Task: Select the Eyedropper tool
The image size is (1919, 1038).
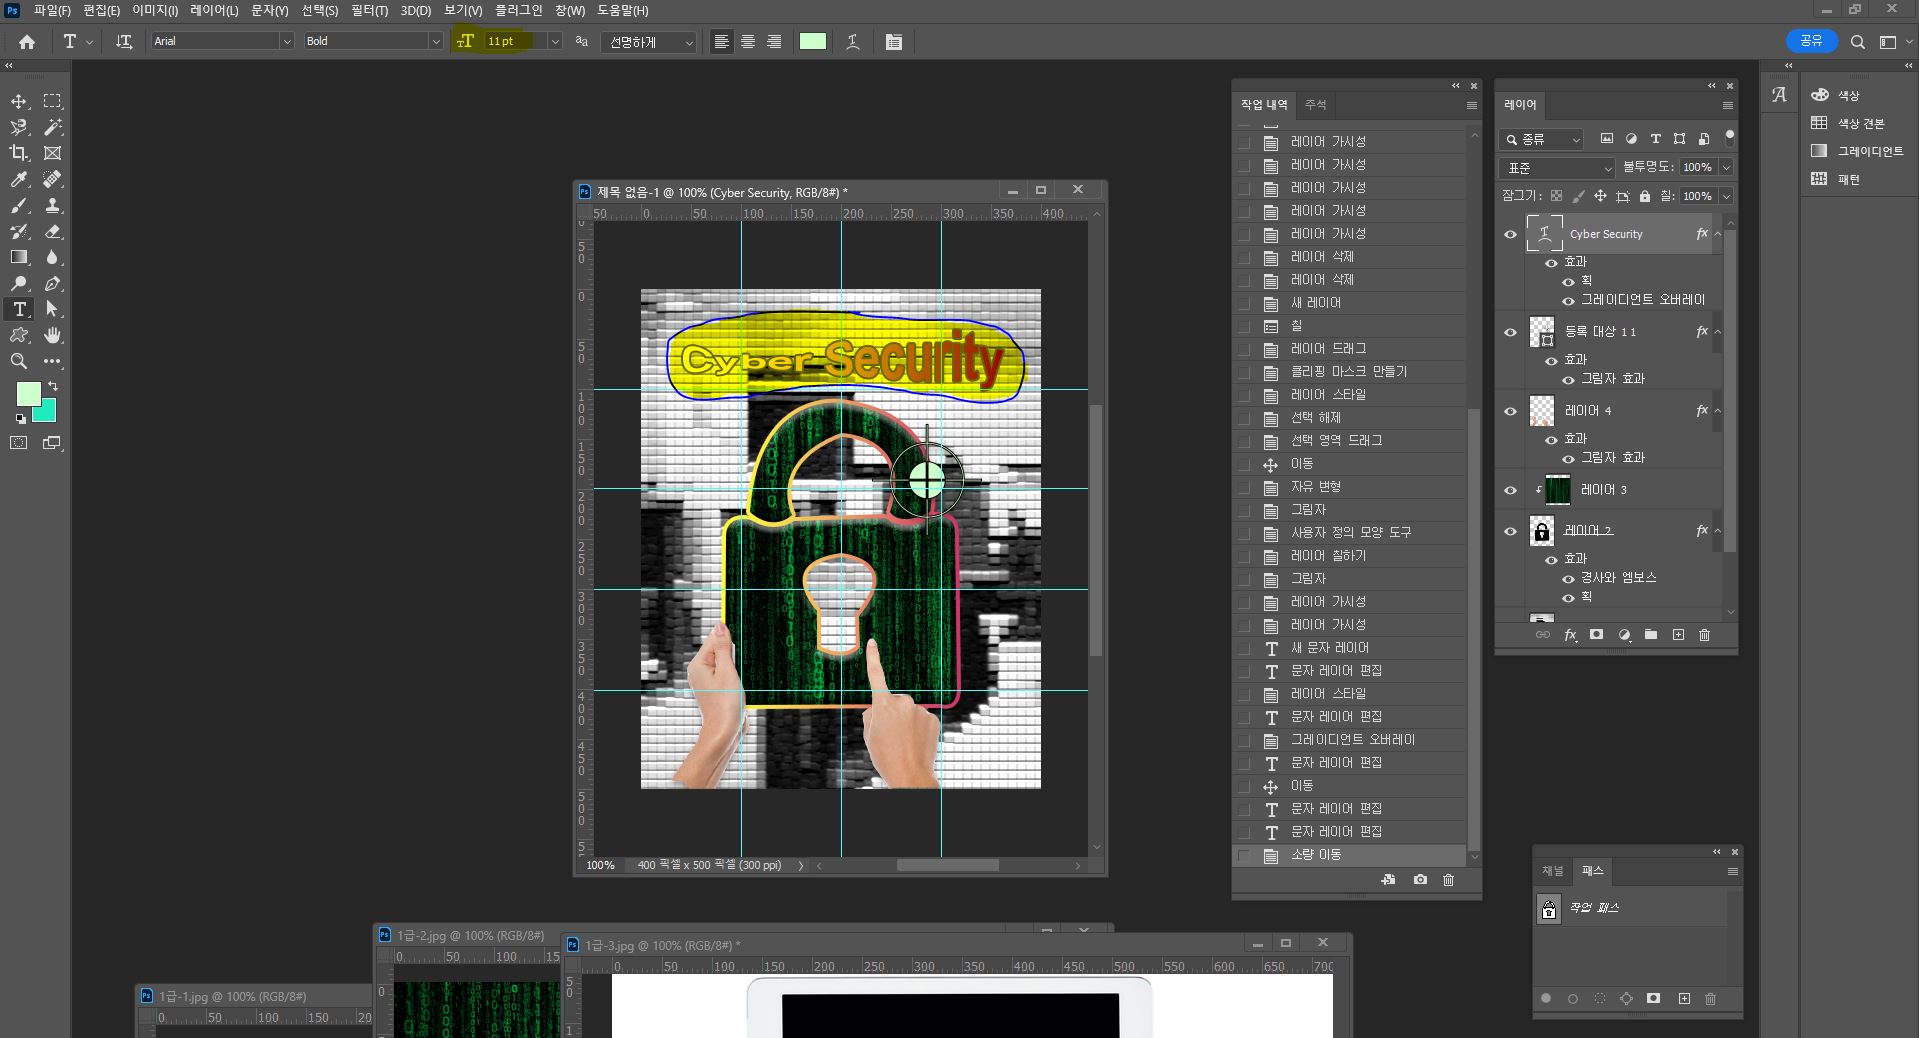Action: point(19,179)
